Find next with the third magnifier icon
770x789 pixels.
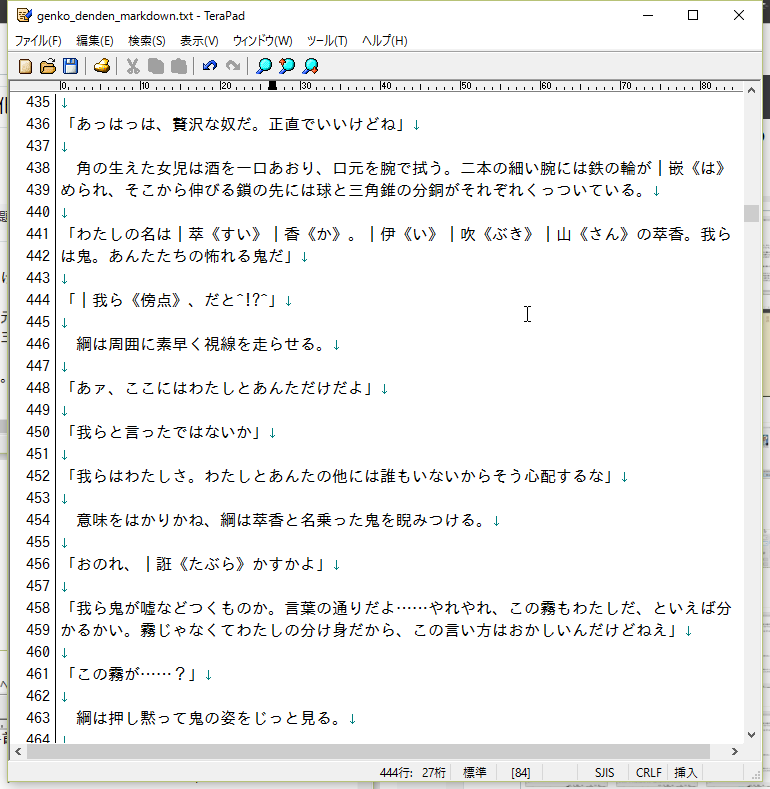pyautogui.click(x=311, y=66)
